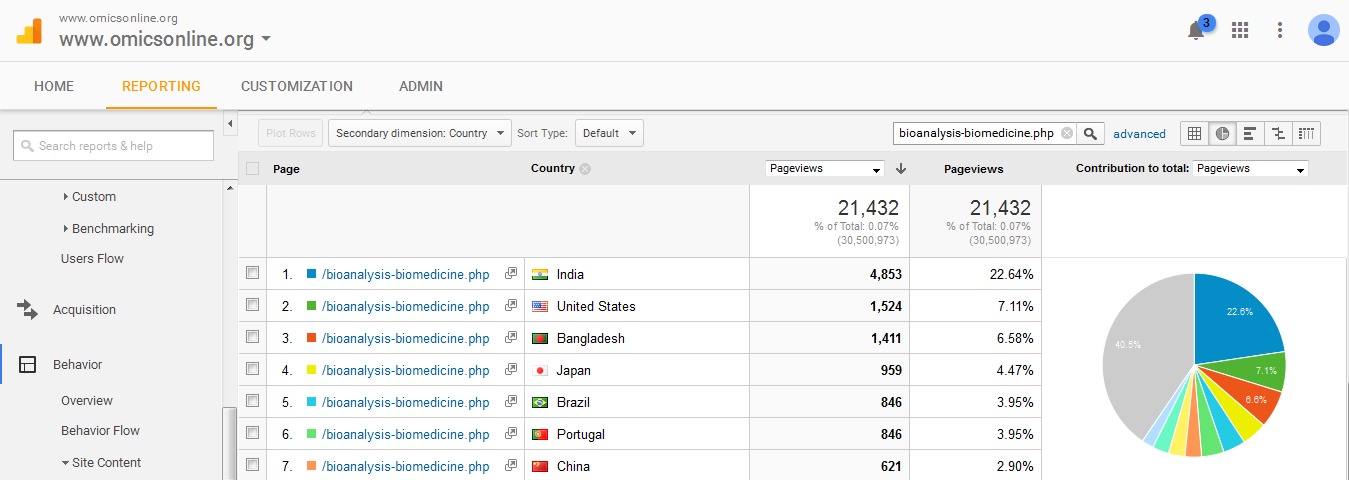The width and height of the screenshot is (1349, 480).
Task: Open India row page in new window
Action: tap(511, 273)
